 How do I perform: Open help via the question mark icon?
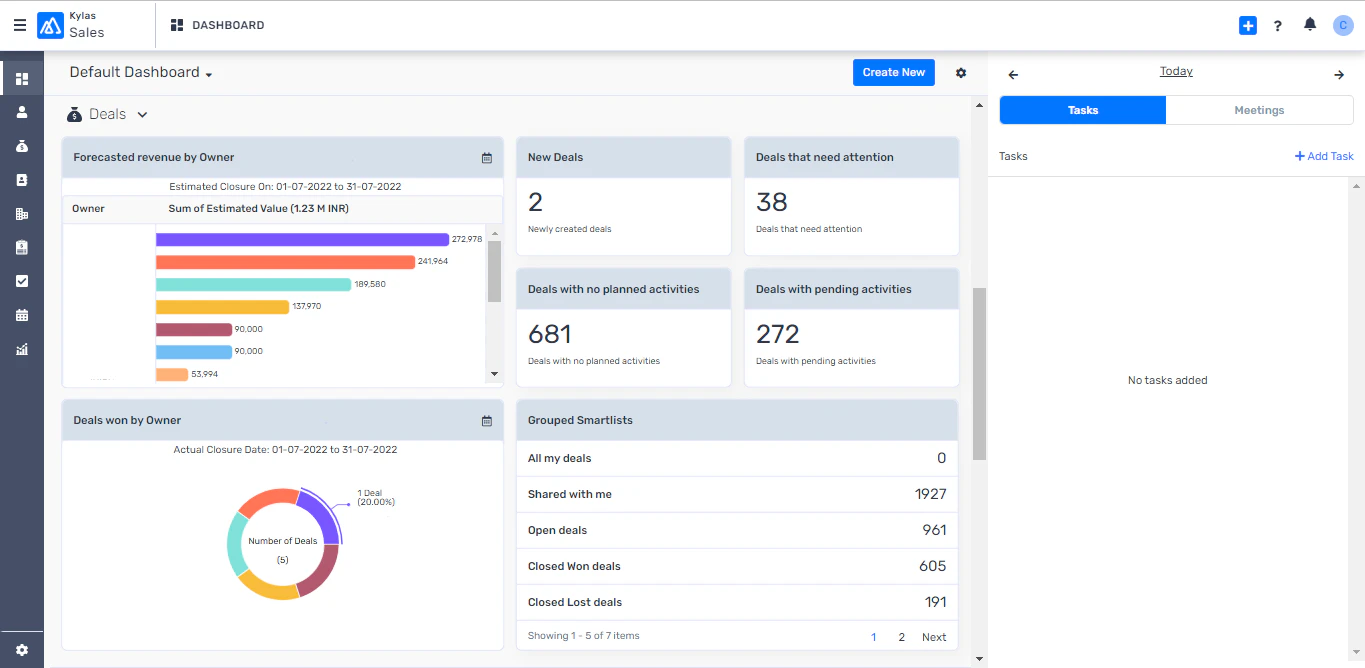point(1278,25)
